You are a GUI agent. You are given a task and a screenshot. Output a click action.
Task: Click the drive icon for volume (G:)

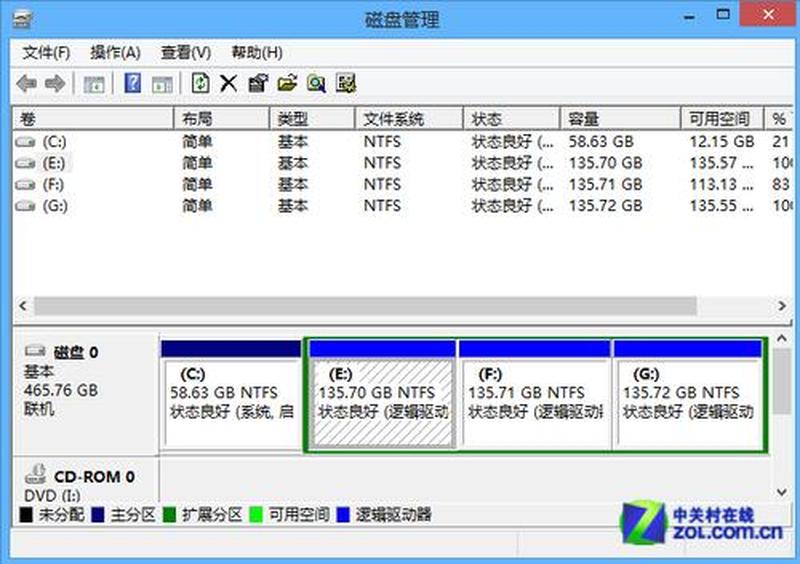25,206
